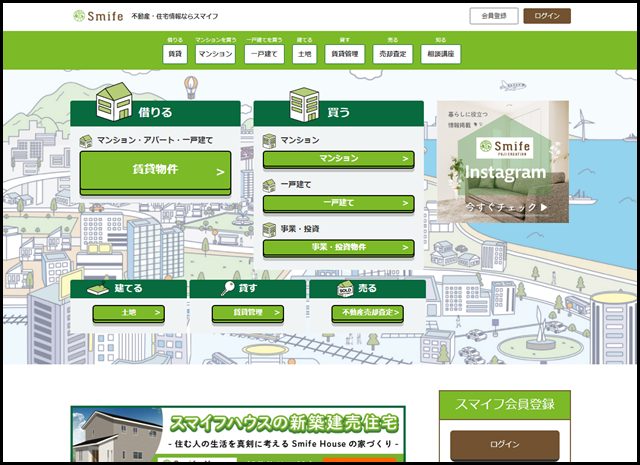The image size is (640, 465).
Task: Click the 売る section header text
Action: [x=367, y=288]
